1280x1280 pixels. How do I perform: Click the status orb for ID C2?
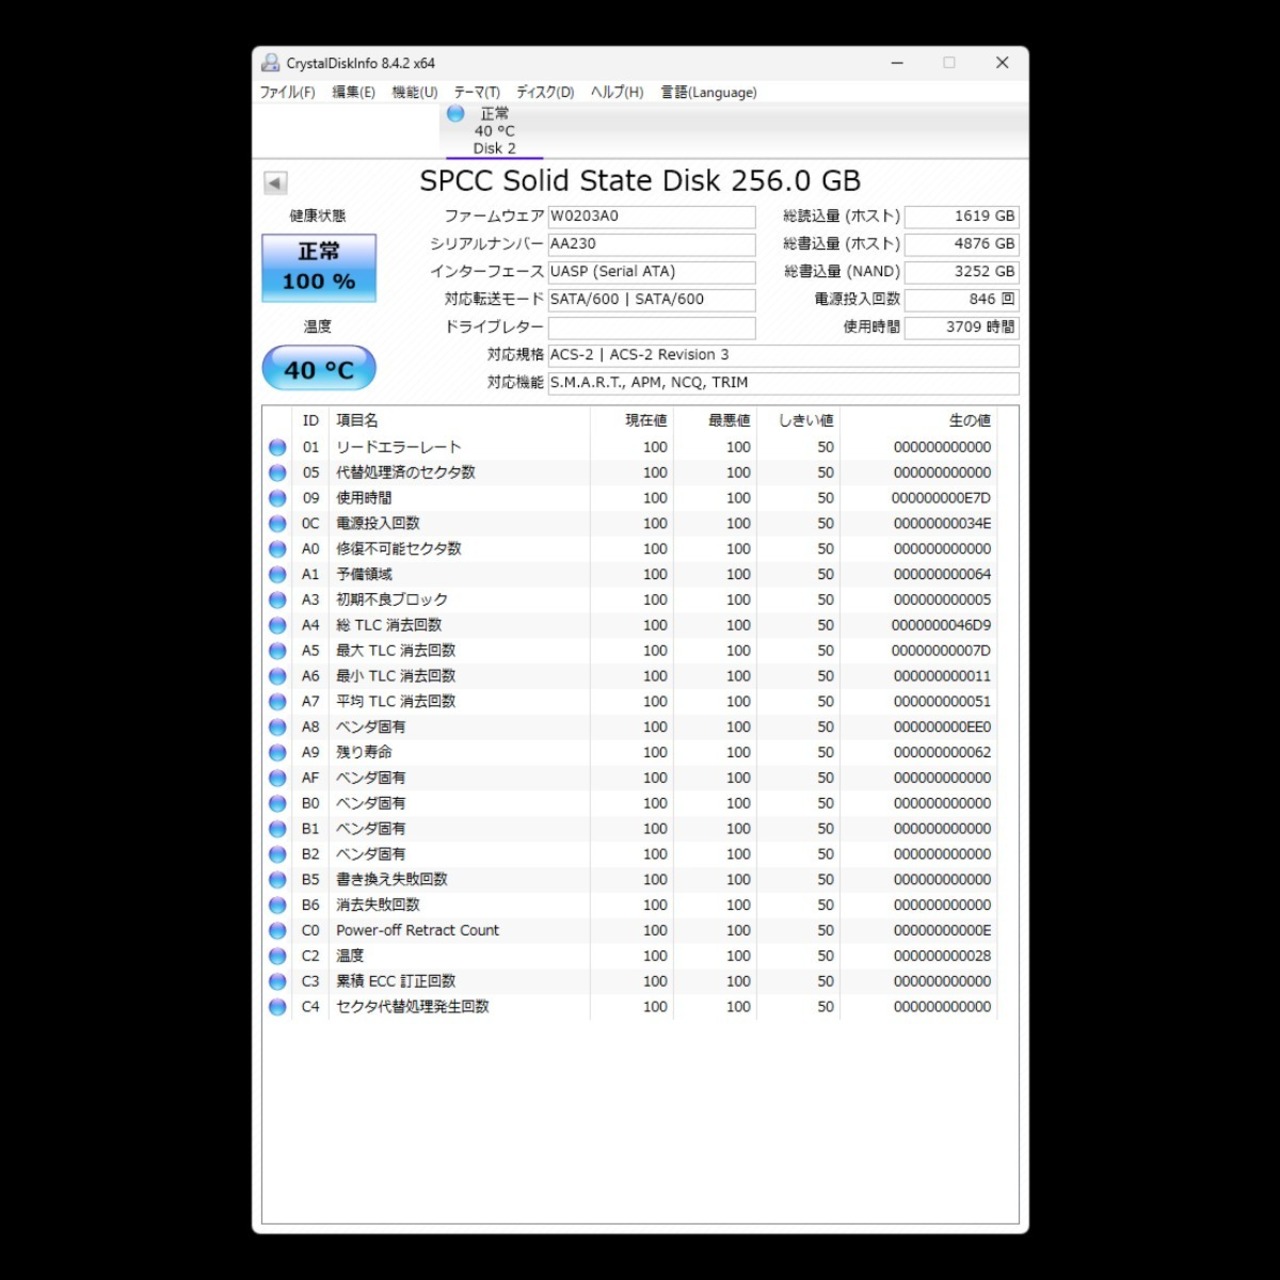coord(278,956)
